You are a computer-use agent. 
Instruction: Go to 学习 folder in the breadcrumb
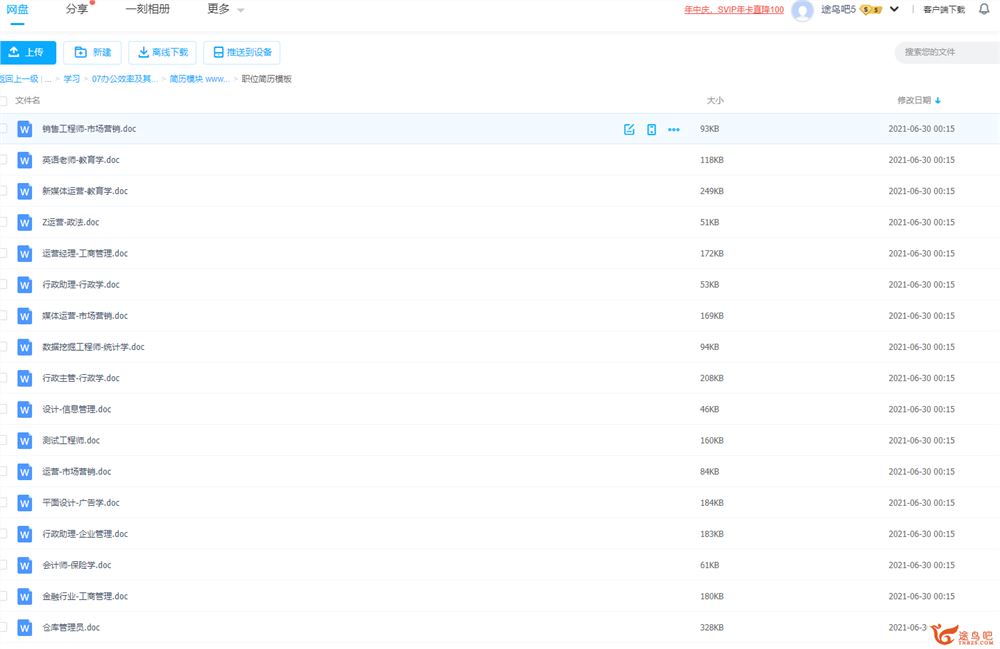tap(72, 78)
